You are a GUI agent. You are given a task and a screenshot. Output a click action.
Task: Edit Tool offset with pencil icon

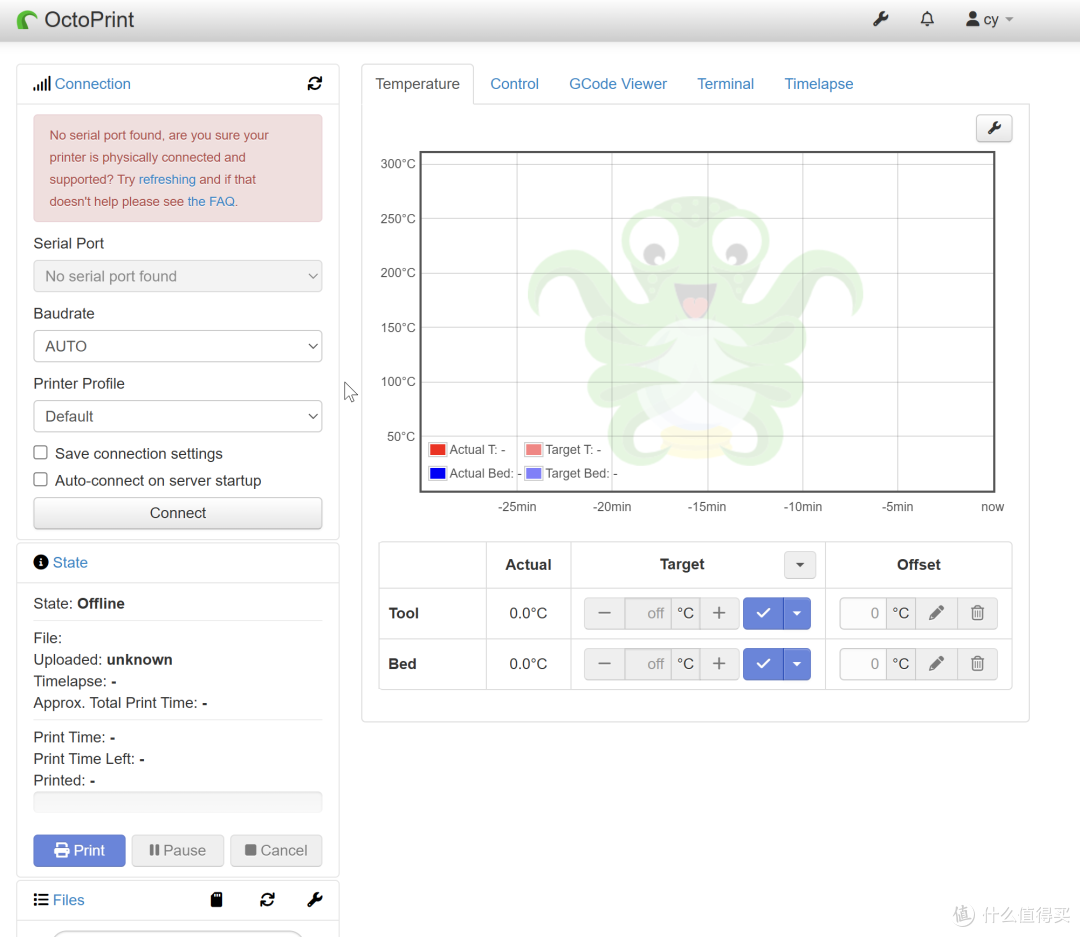(936, 613)
